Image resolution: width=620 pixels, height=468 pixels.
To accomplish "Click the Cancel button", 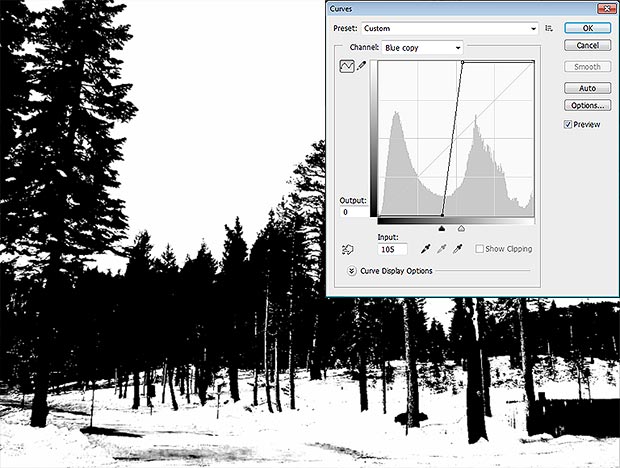I will click(588, 45).
